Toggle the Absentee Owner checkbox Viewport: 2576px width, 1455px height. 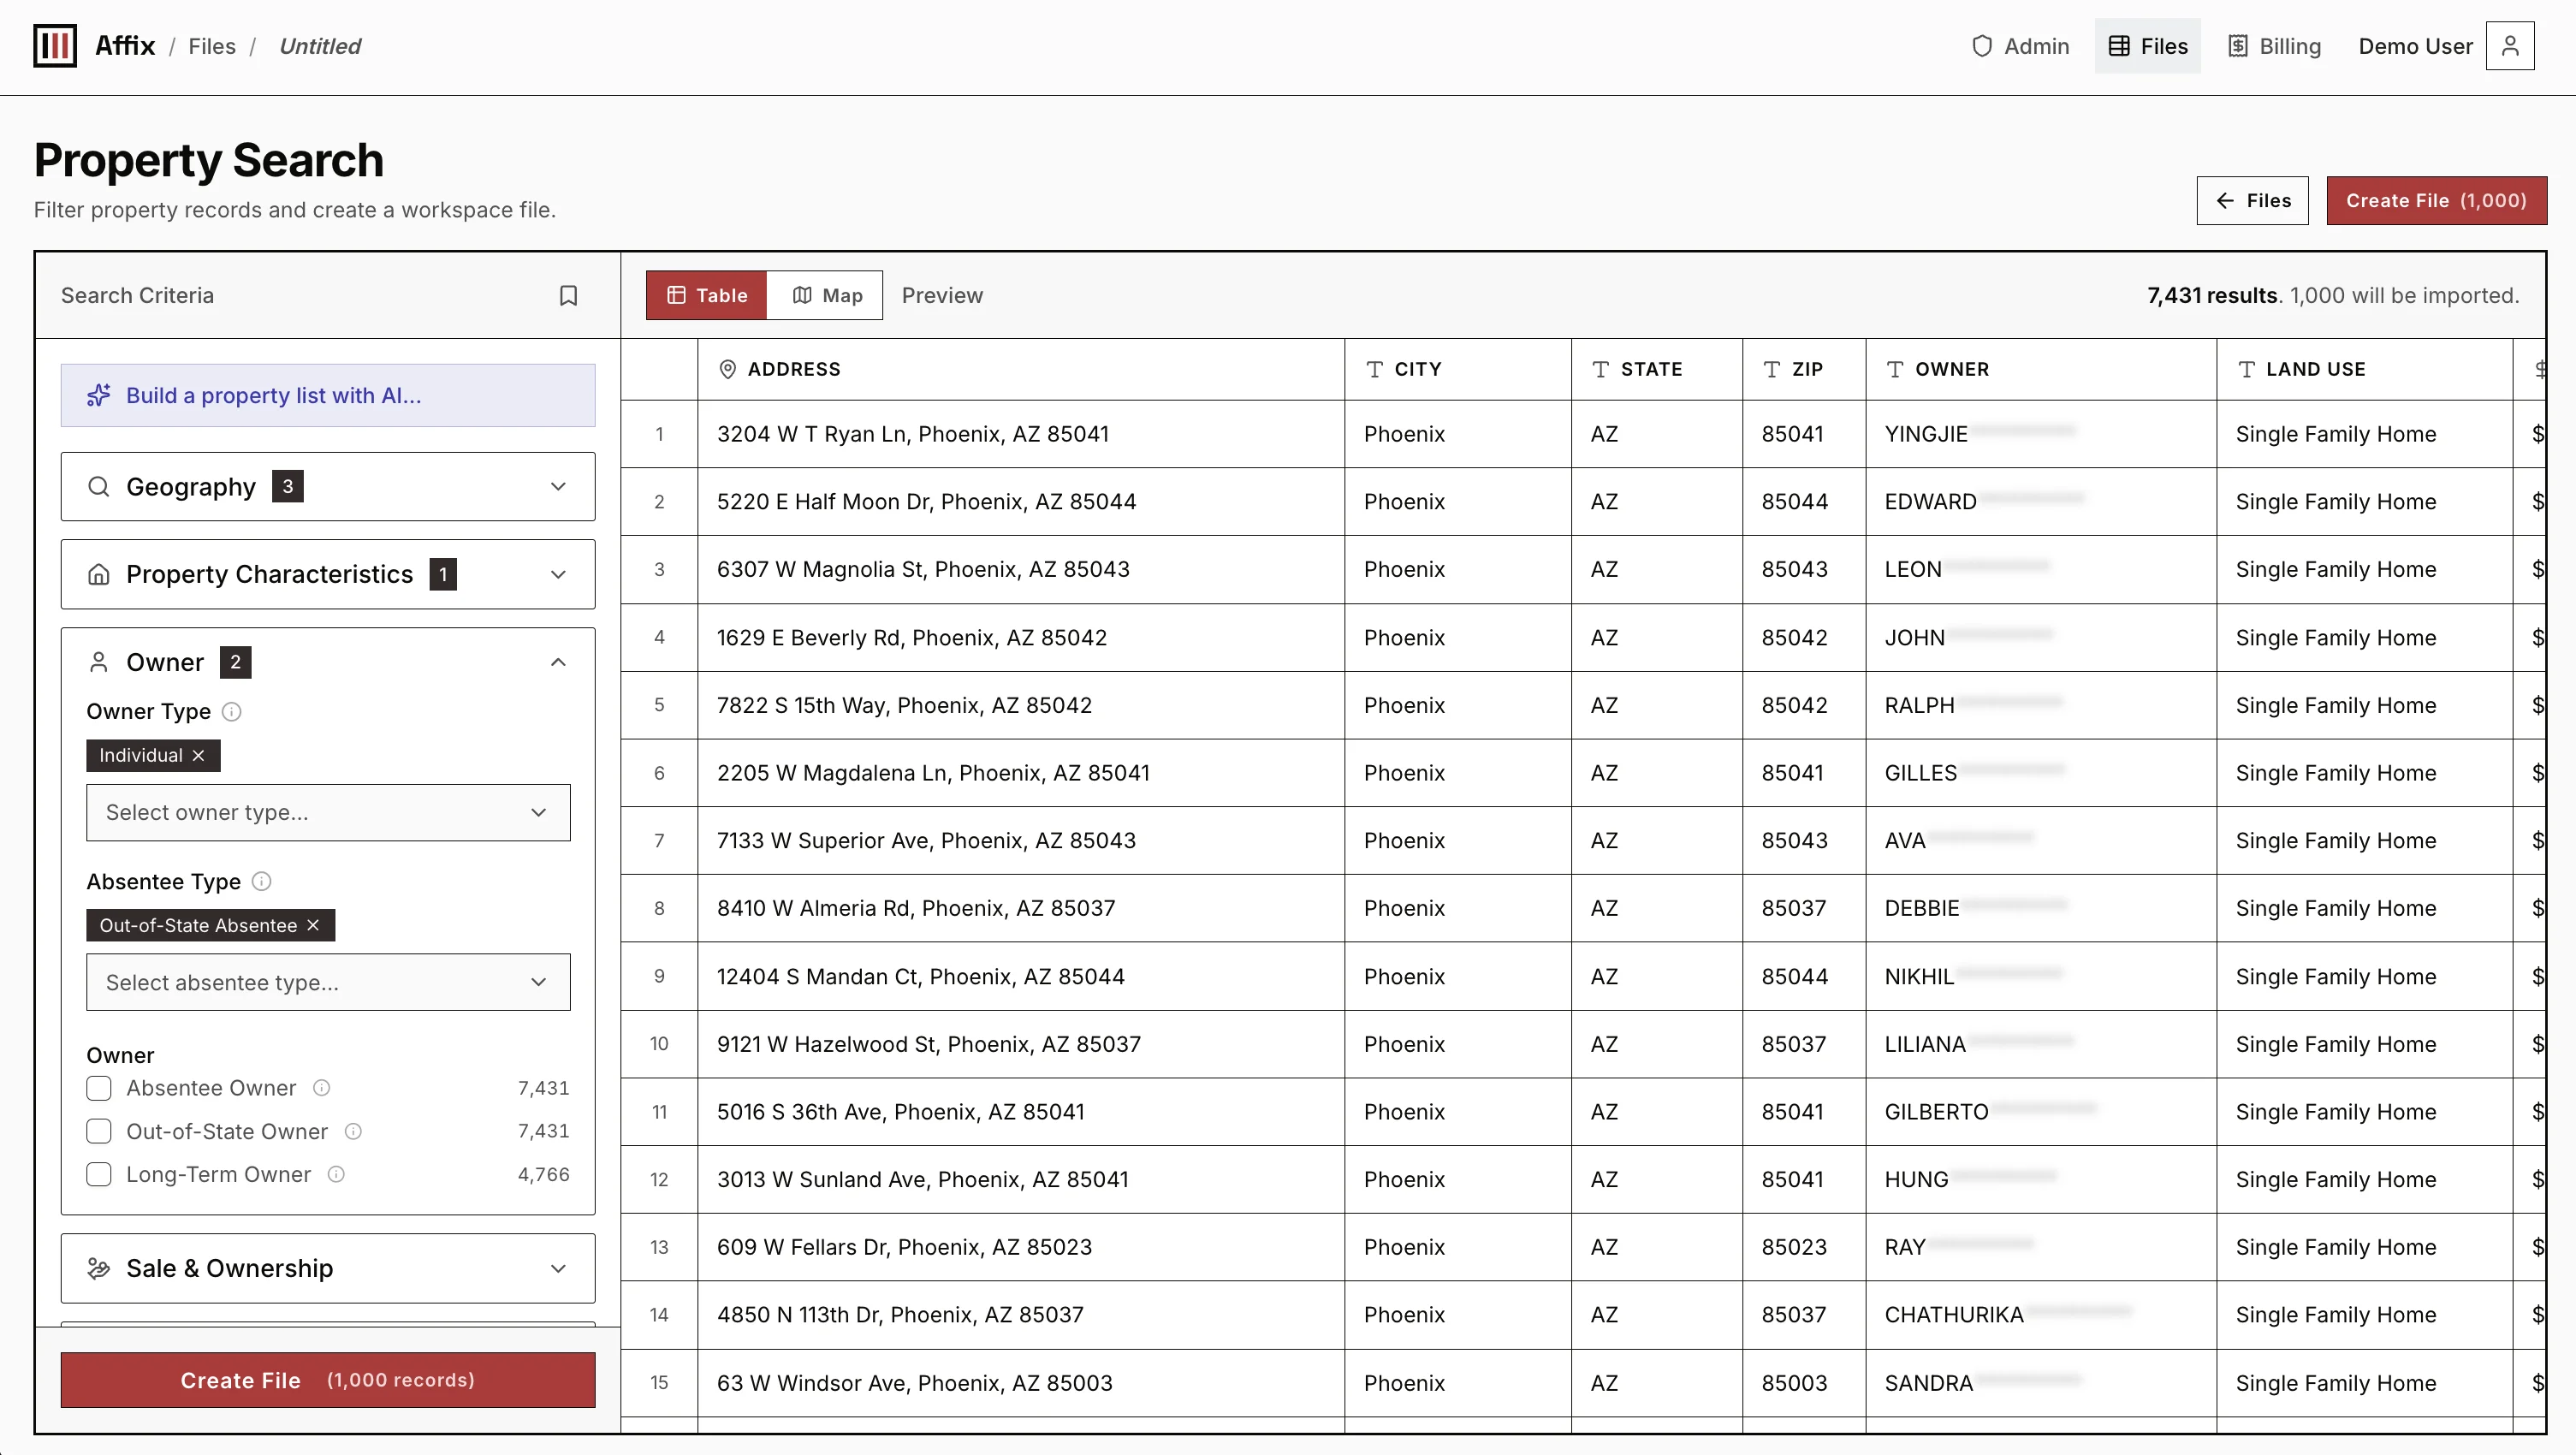point(99,1088)
